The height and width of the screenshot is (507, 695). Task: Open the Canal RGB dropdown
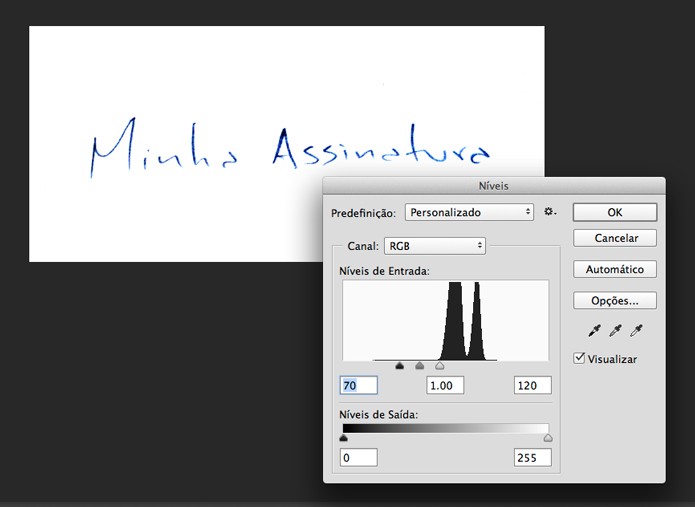pos(435,246)
